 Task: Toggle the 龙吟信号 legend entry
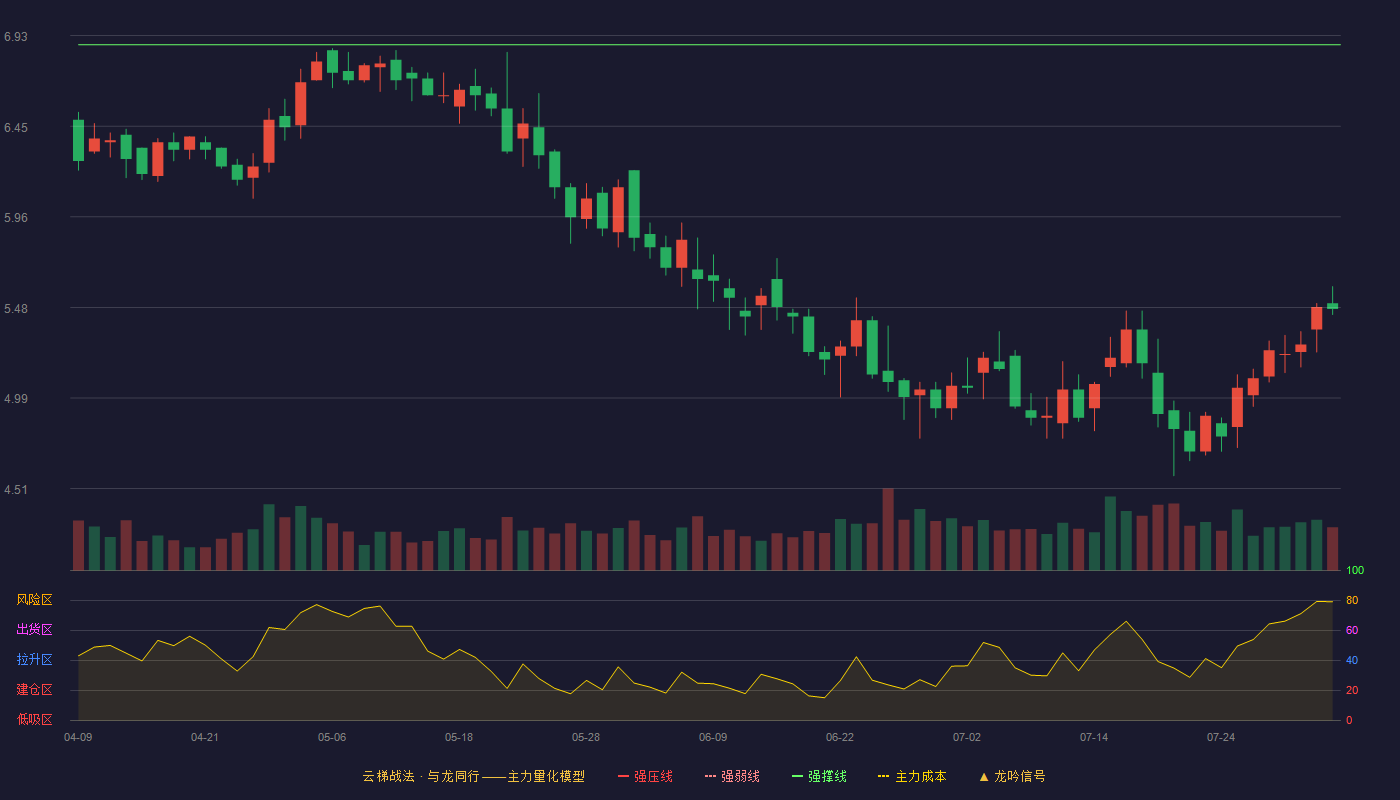point(1012,776)
